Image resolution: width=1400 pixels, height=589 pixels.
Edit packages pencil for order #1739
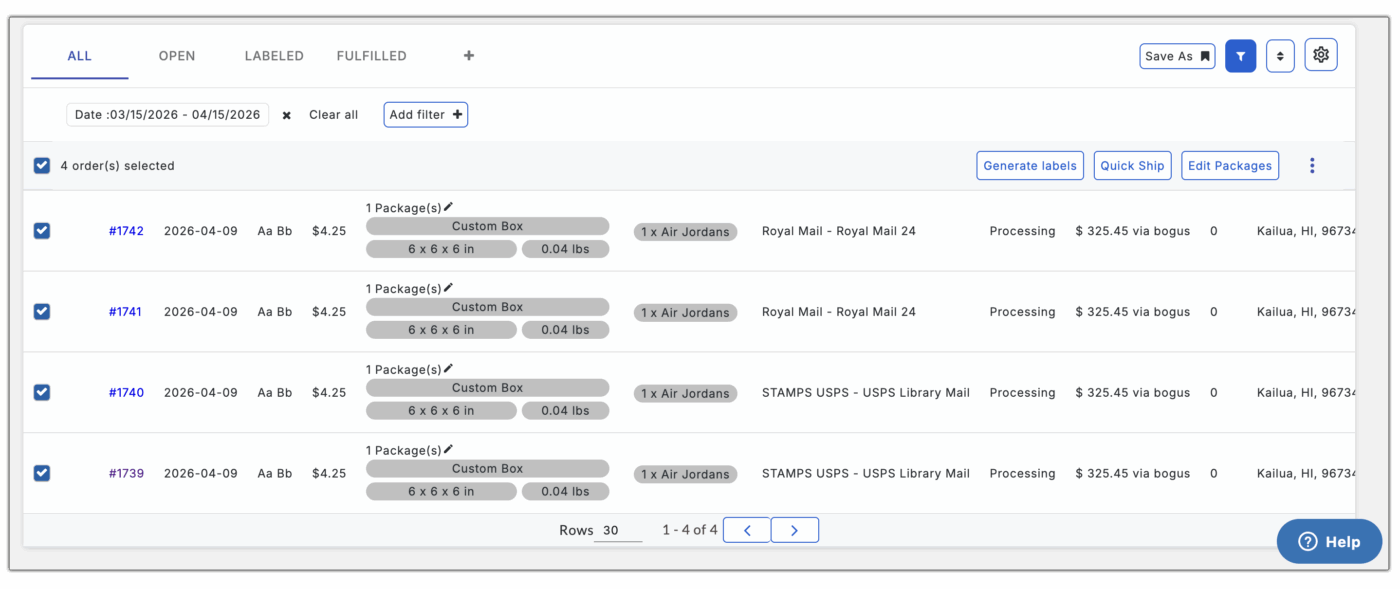(448, 450)
